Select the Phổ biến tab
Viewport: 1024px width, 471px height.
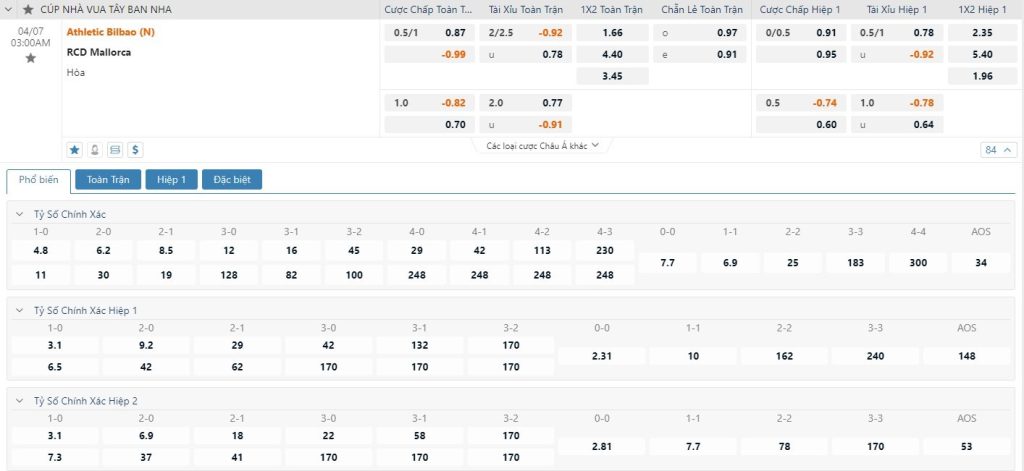pos(39,180)
